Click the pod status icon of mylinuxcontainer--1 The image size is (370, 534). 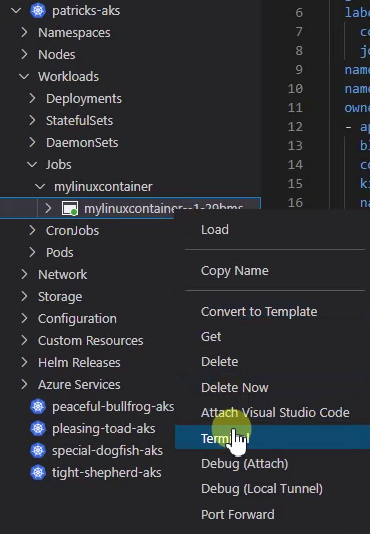coord(70,208)
